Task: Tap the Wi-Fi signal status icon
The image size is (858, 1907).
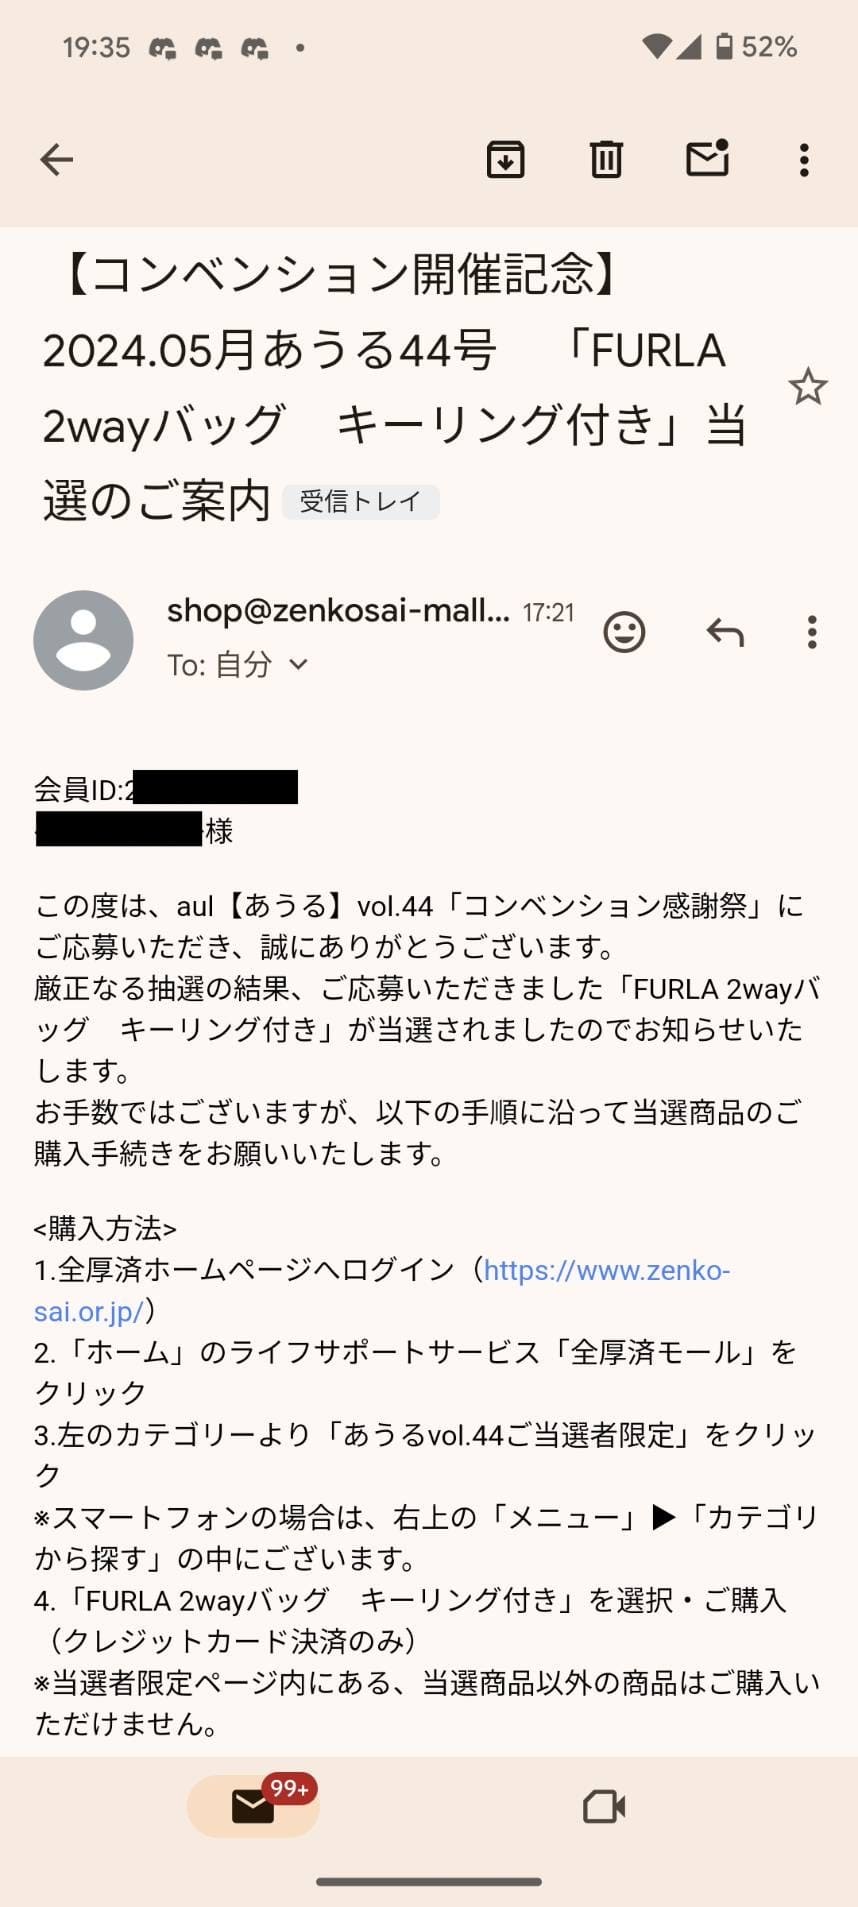Action: 656,47
